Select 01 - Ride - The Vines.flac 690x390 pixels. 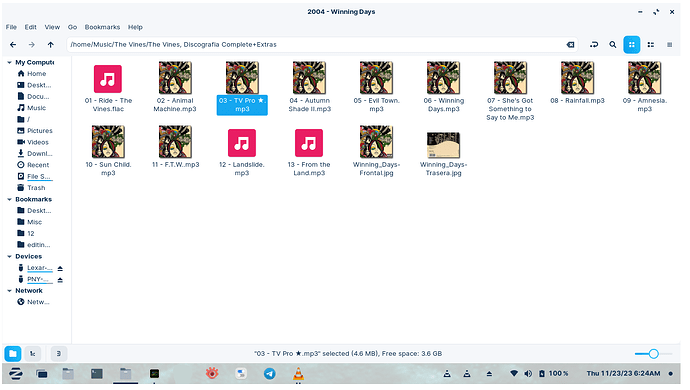pos(108,88)
